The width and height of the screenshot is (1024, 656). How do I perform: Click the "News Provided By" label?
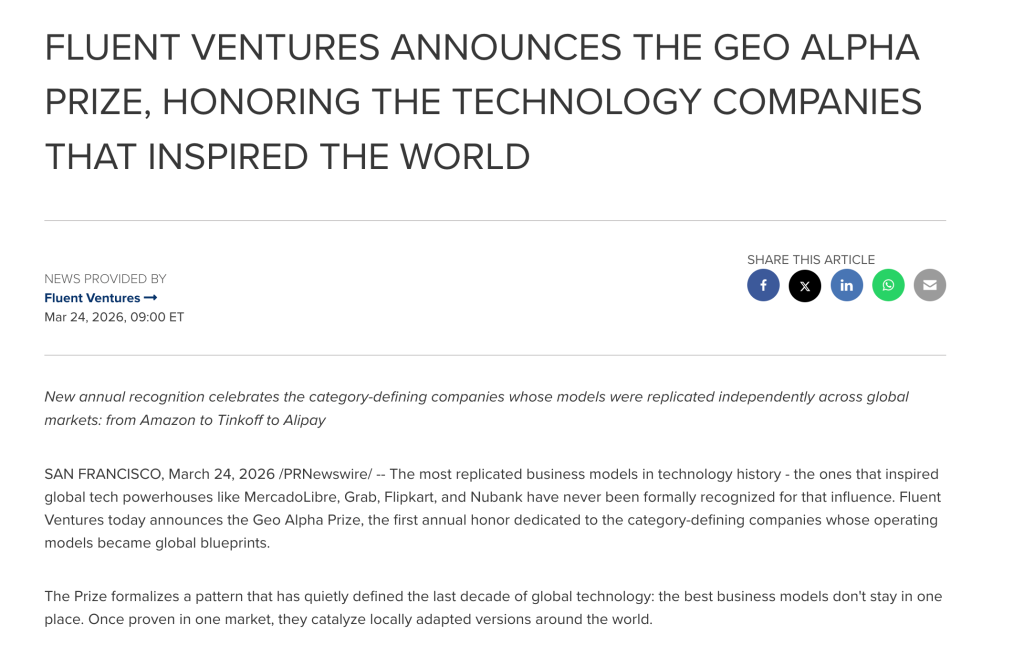pos(105,279)
